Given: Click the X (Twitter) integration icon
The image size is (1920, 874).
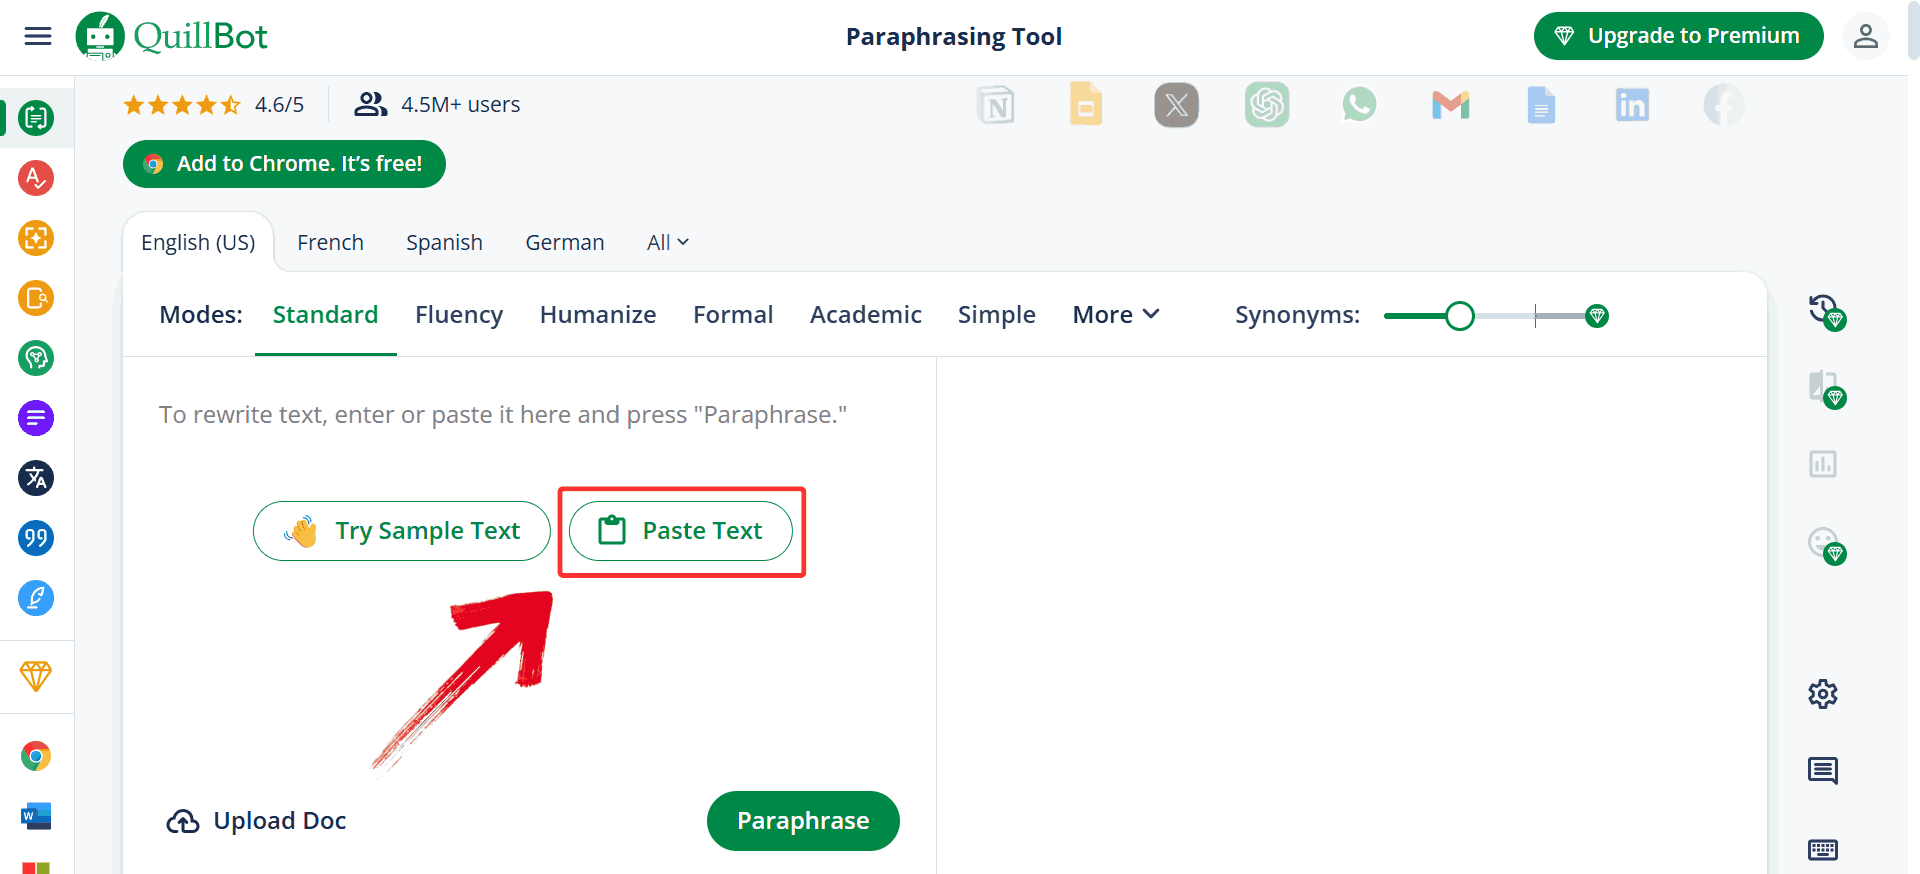Looking at the screenshot, I should click(x=1177, y=105).
